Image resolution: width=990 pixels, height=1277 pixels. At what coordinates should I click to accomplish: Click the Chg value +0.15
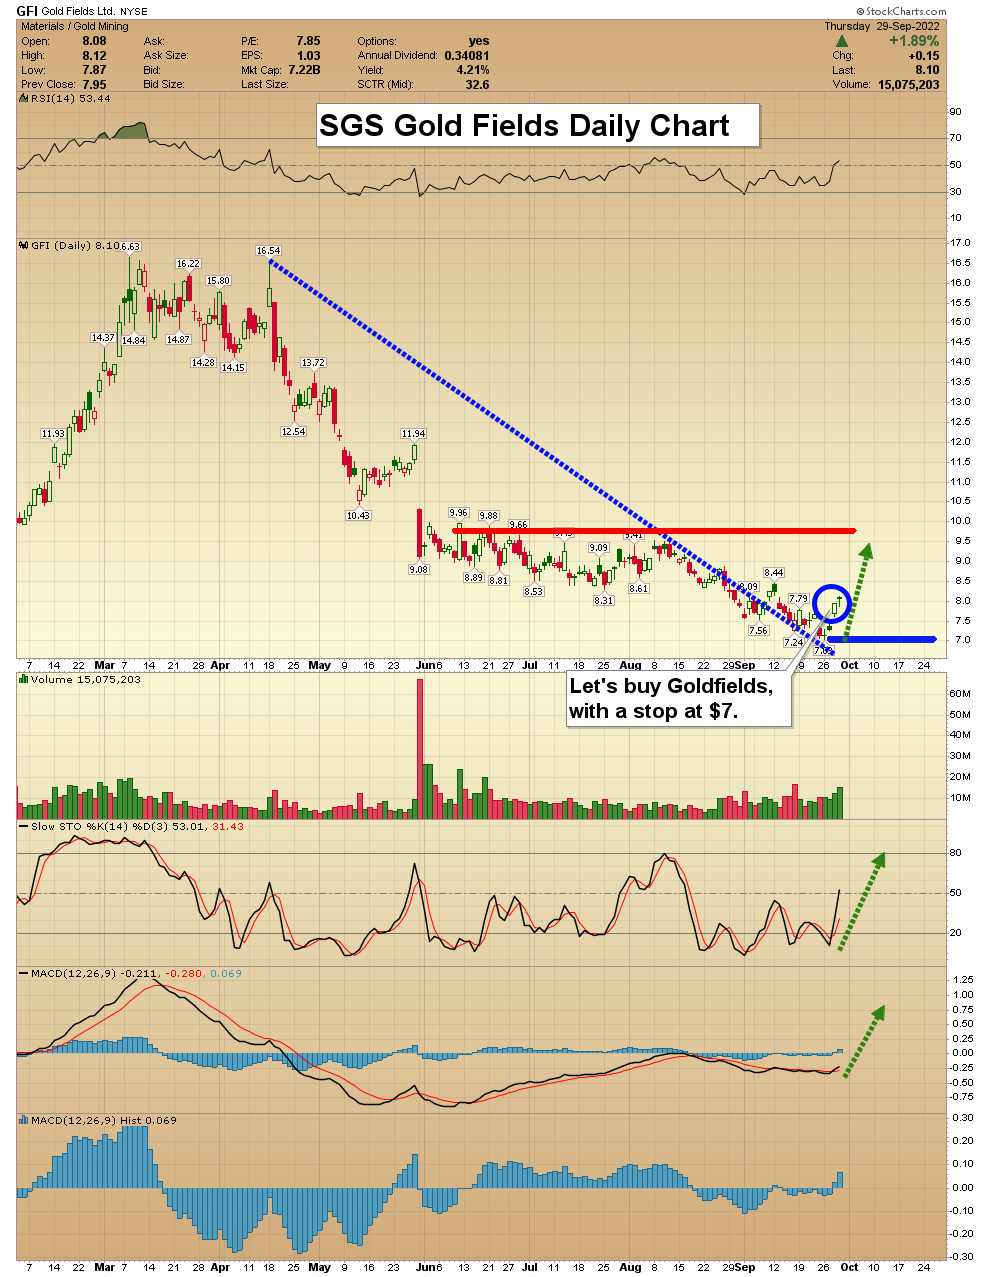(923, 56)
